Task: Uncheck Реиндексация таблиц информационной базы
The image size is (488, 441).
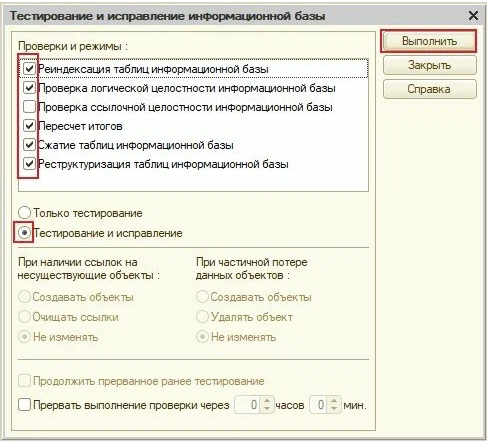Action: pos(29,69)
